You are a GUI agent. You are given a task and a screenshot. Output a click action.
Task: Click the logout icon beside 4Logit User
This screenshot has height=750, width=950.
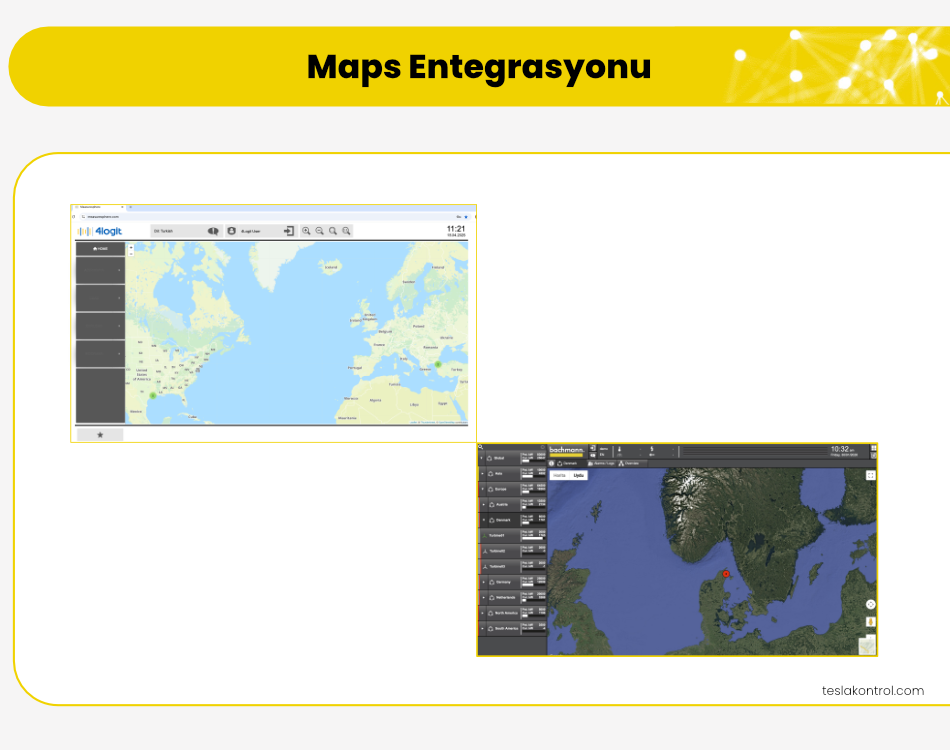[x=289, y=231]
